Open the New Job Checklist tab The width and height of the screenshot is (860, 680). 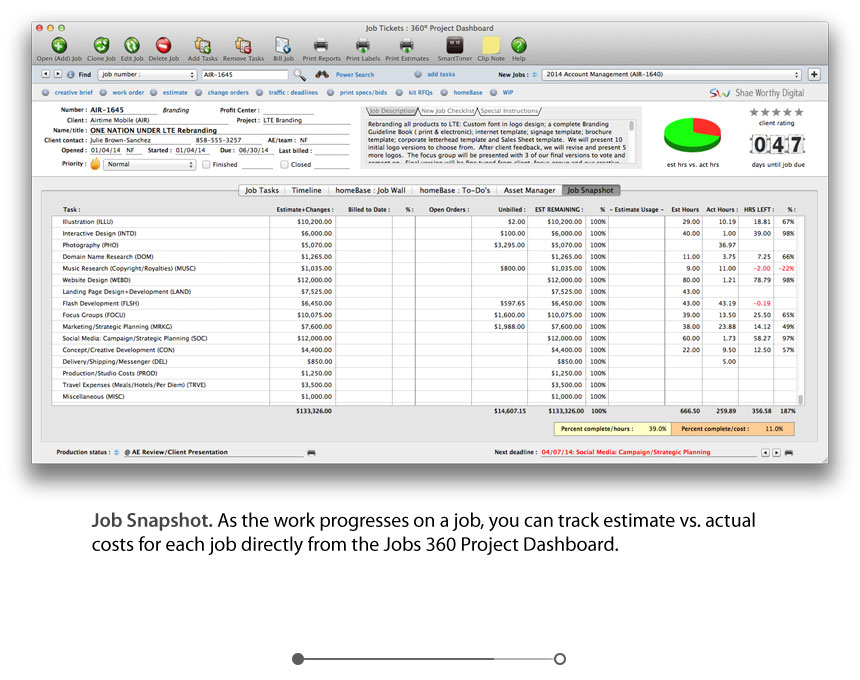447,111
